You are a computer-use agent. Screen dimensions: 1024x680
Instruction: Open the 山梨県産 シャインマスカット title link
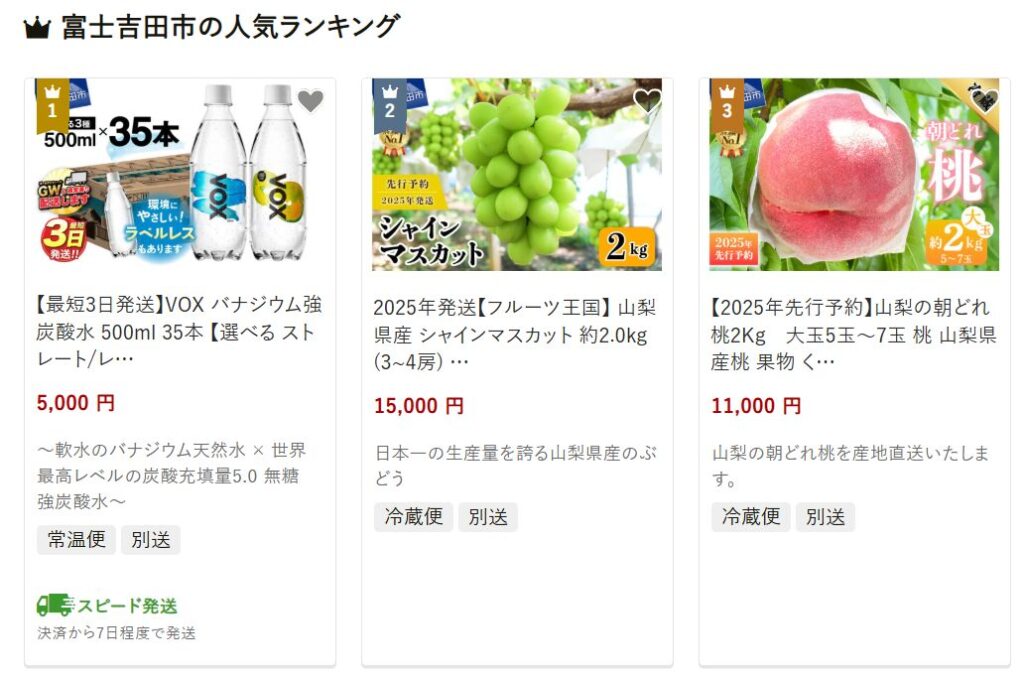[x=516, y=334]
